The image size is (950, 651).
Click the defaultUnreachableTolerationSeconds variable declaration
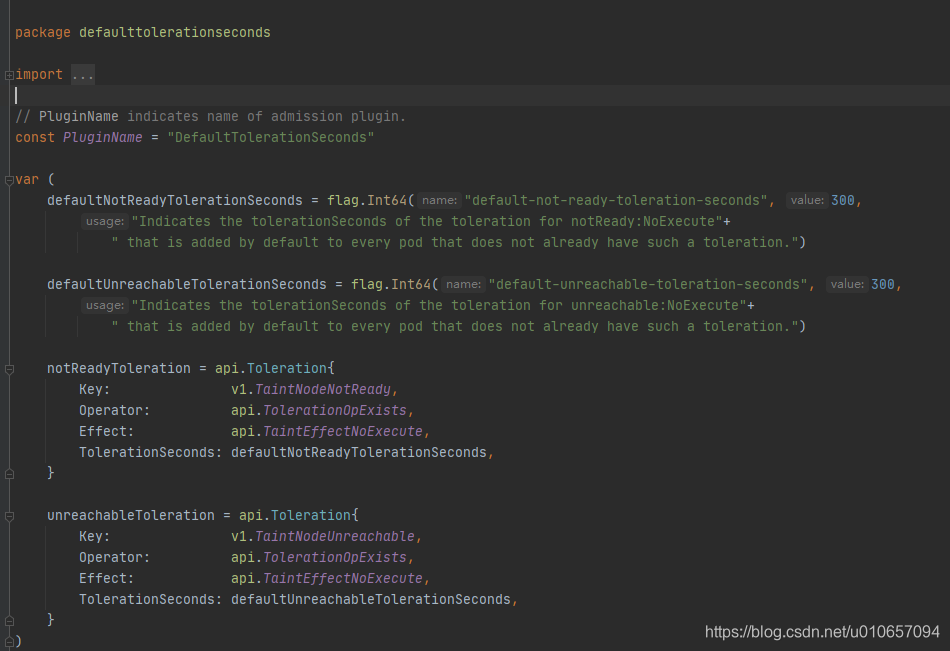(x=187, y=284)
